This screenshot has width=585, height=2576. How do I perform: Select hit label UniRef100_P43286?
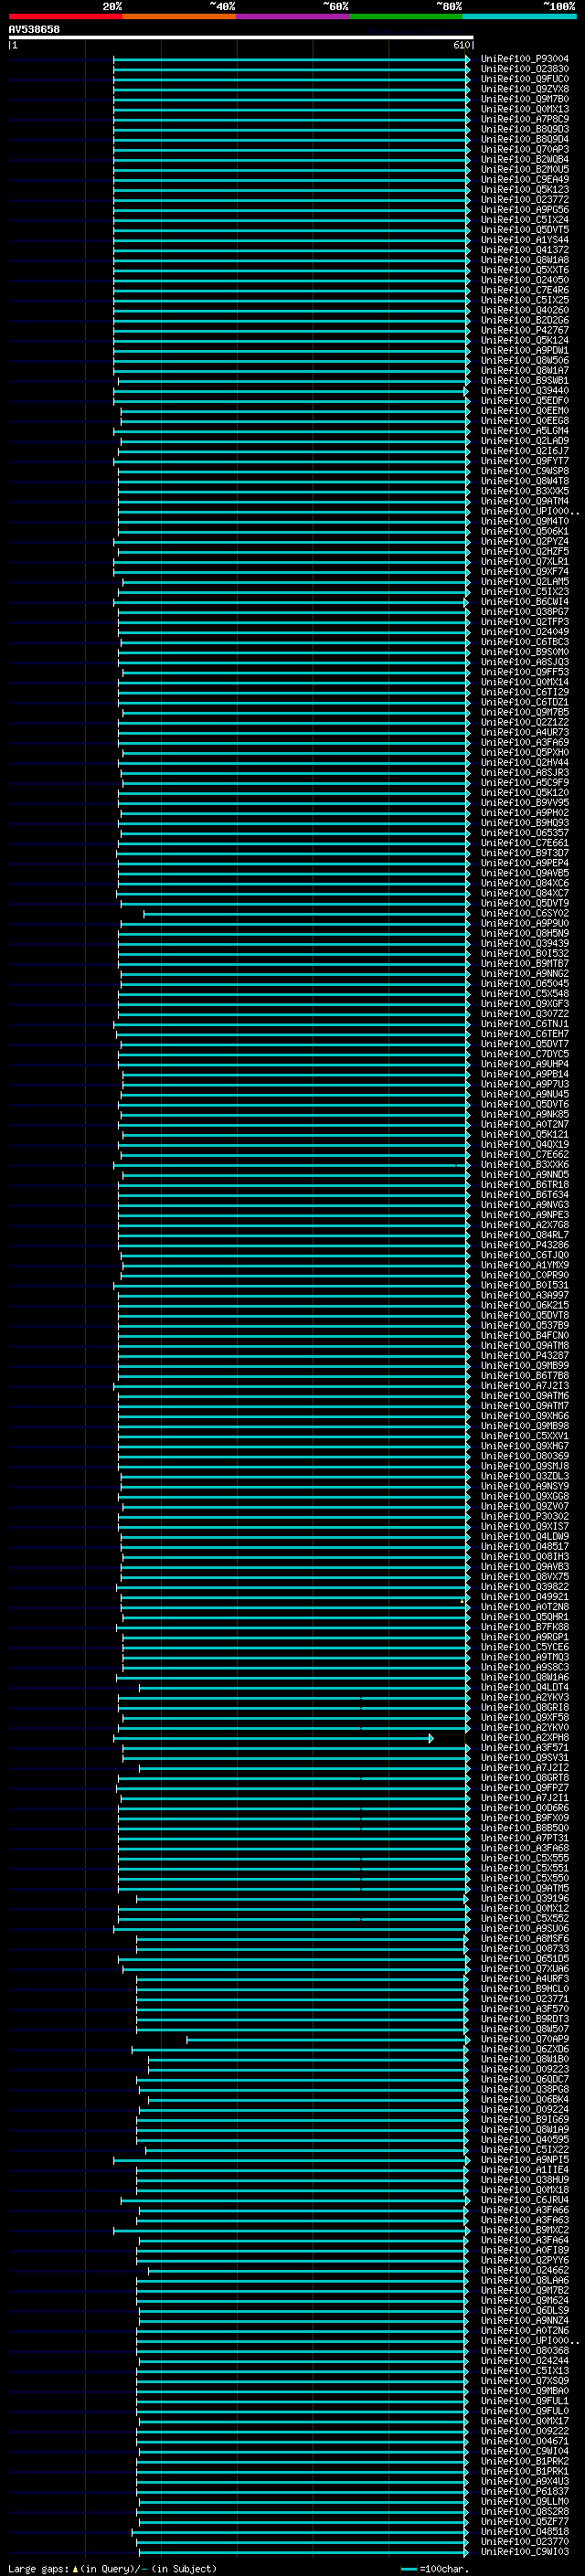[524, 1245]
